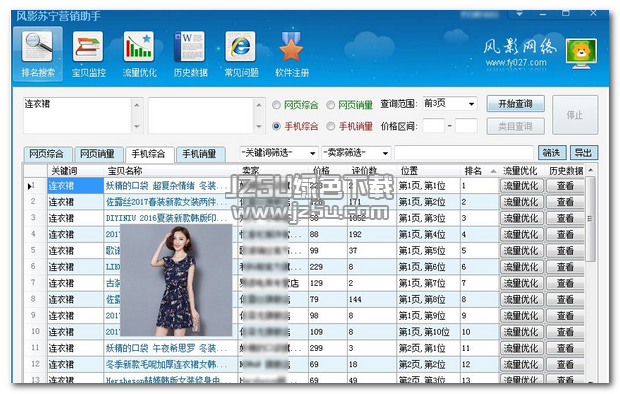Click 查看 button in row 8

[x=565, y=299]
